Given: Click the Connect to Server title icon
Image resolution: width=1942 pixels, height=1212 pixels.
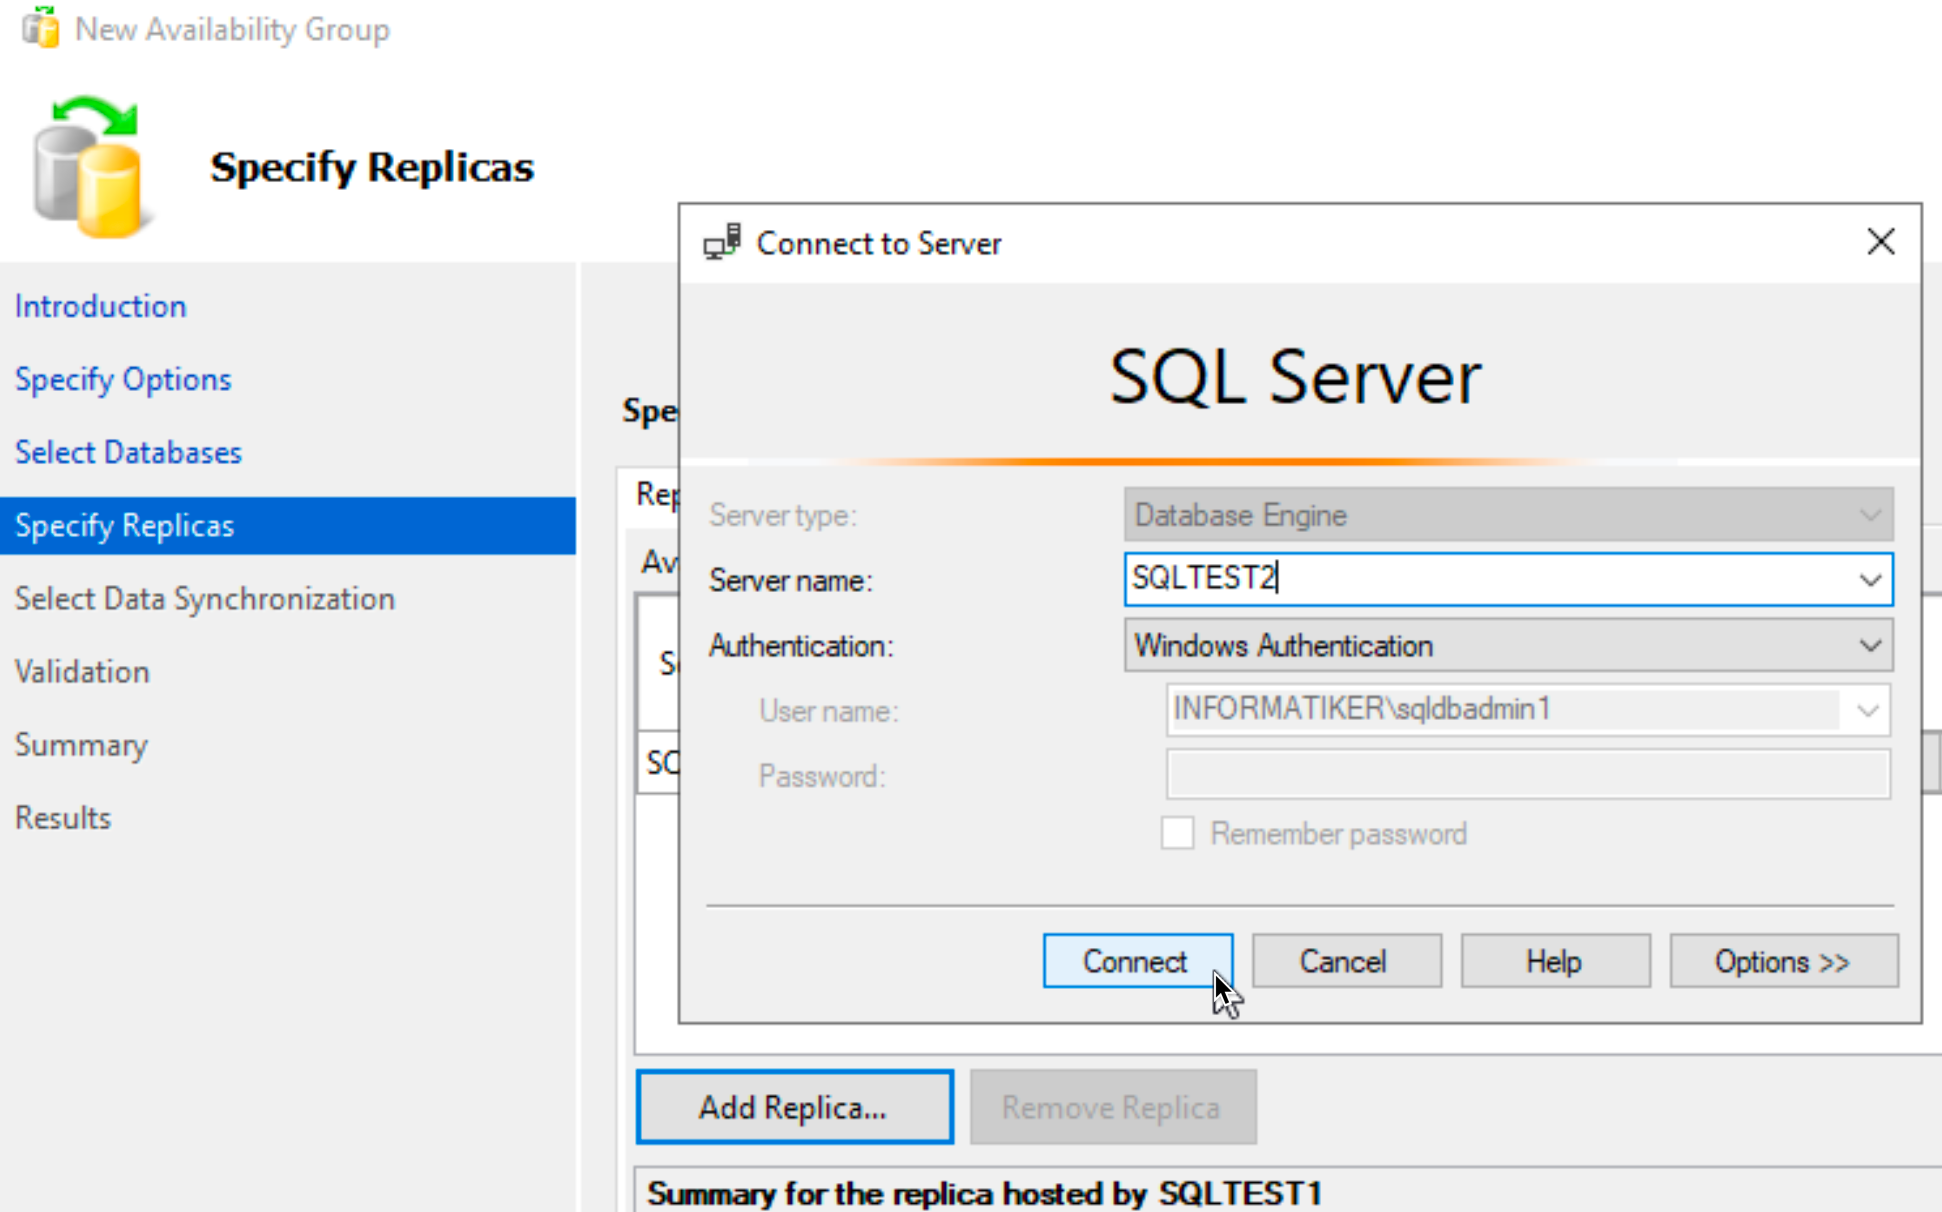Looking at the screenshot, I should 722,242.
